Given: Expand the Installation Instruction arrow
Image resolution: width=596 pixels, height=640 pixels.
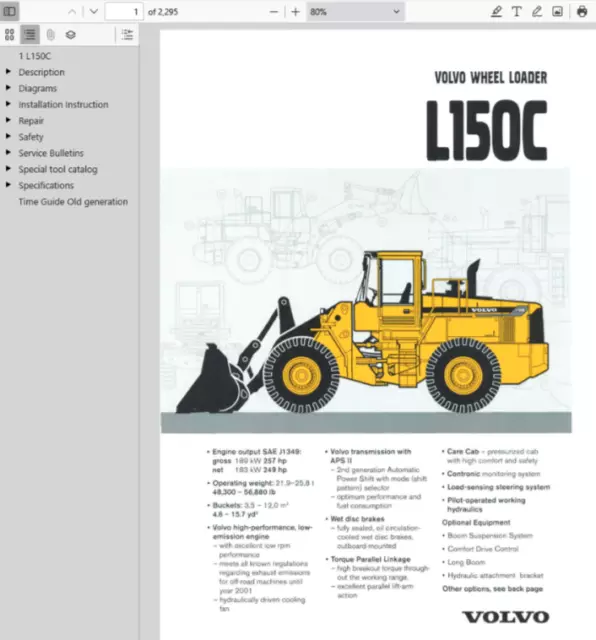Looking at the screenshot, I should point(8,104).
